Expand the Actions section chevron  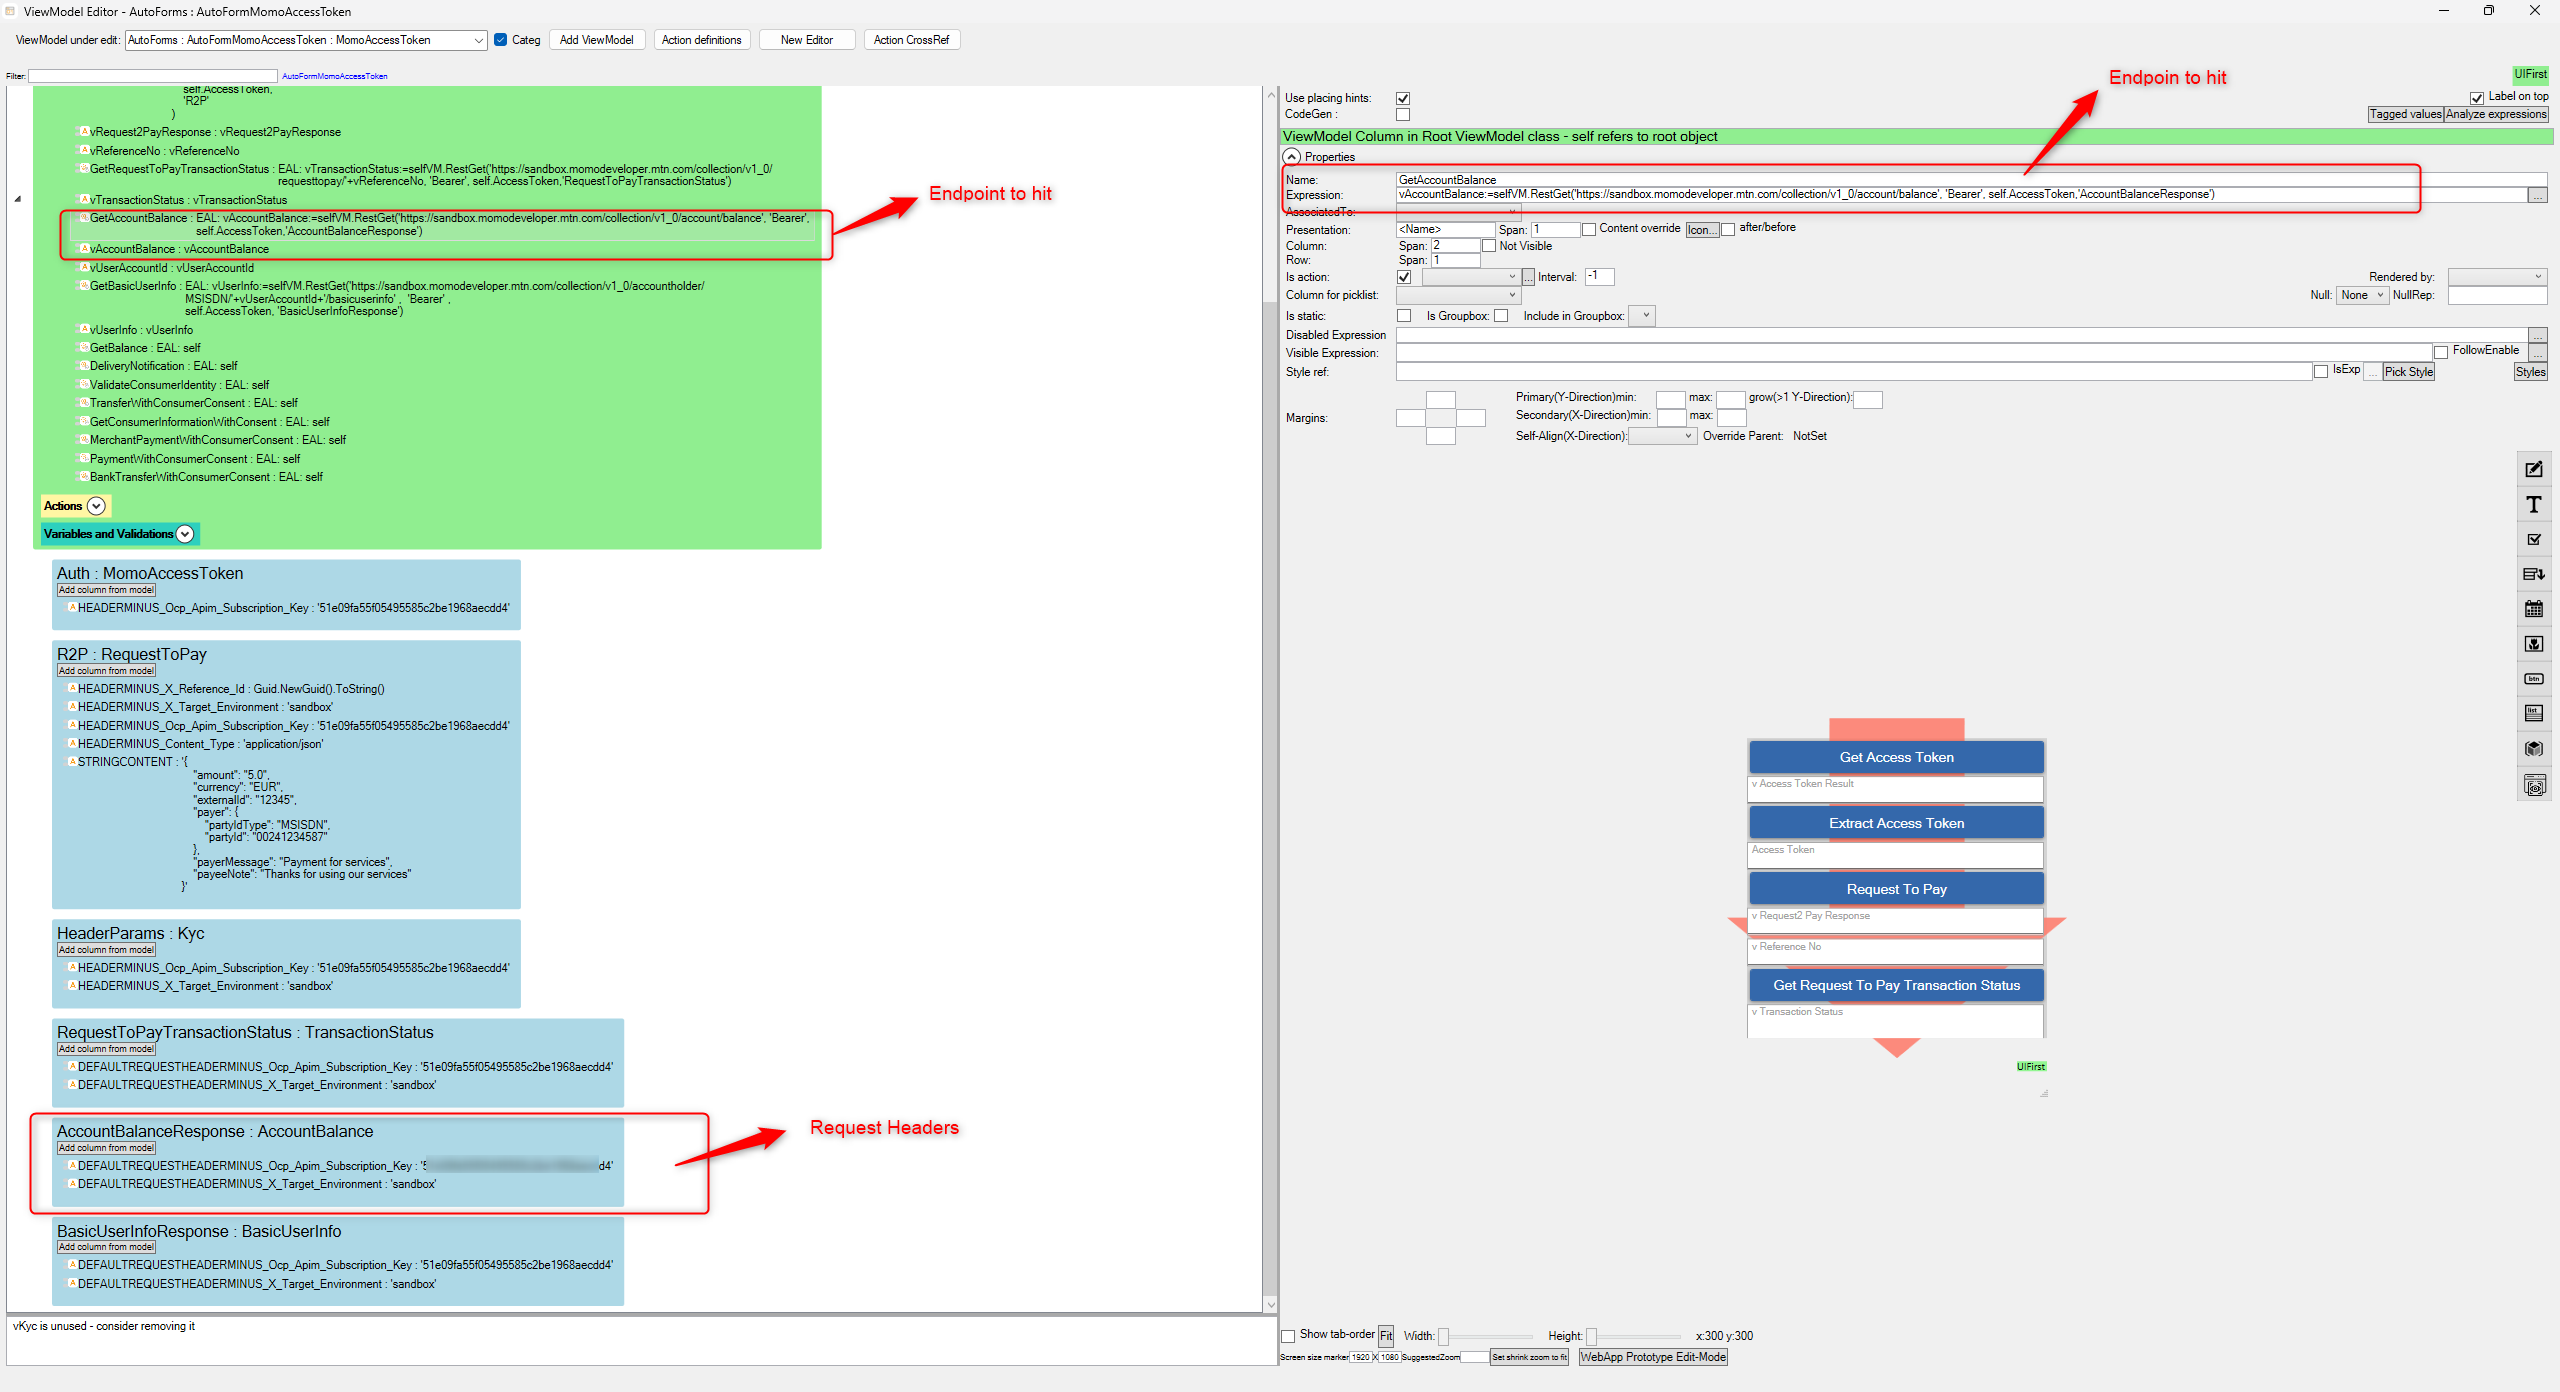tap(96, 506)
